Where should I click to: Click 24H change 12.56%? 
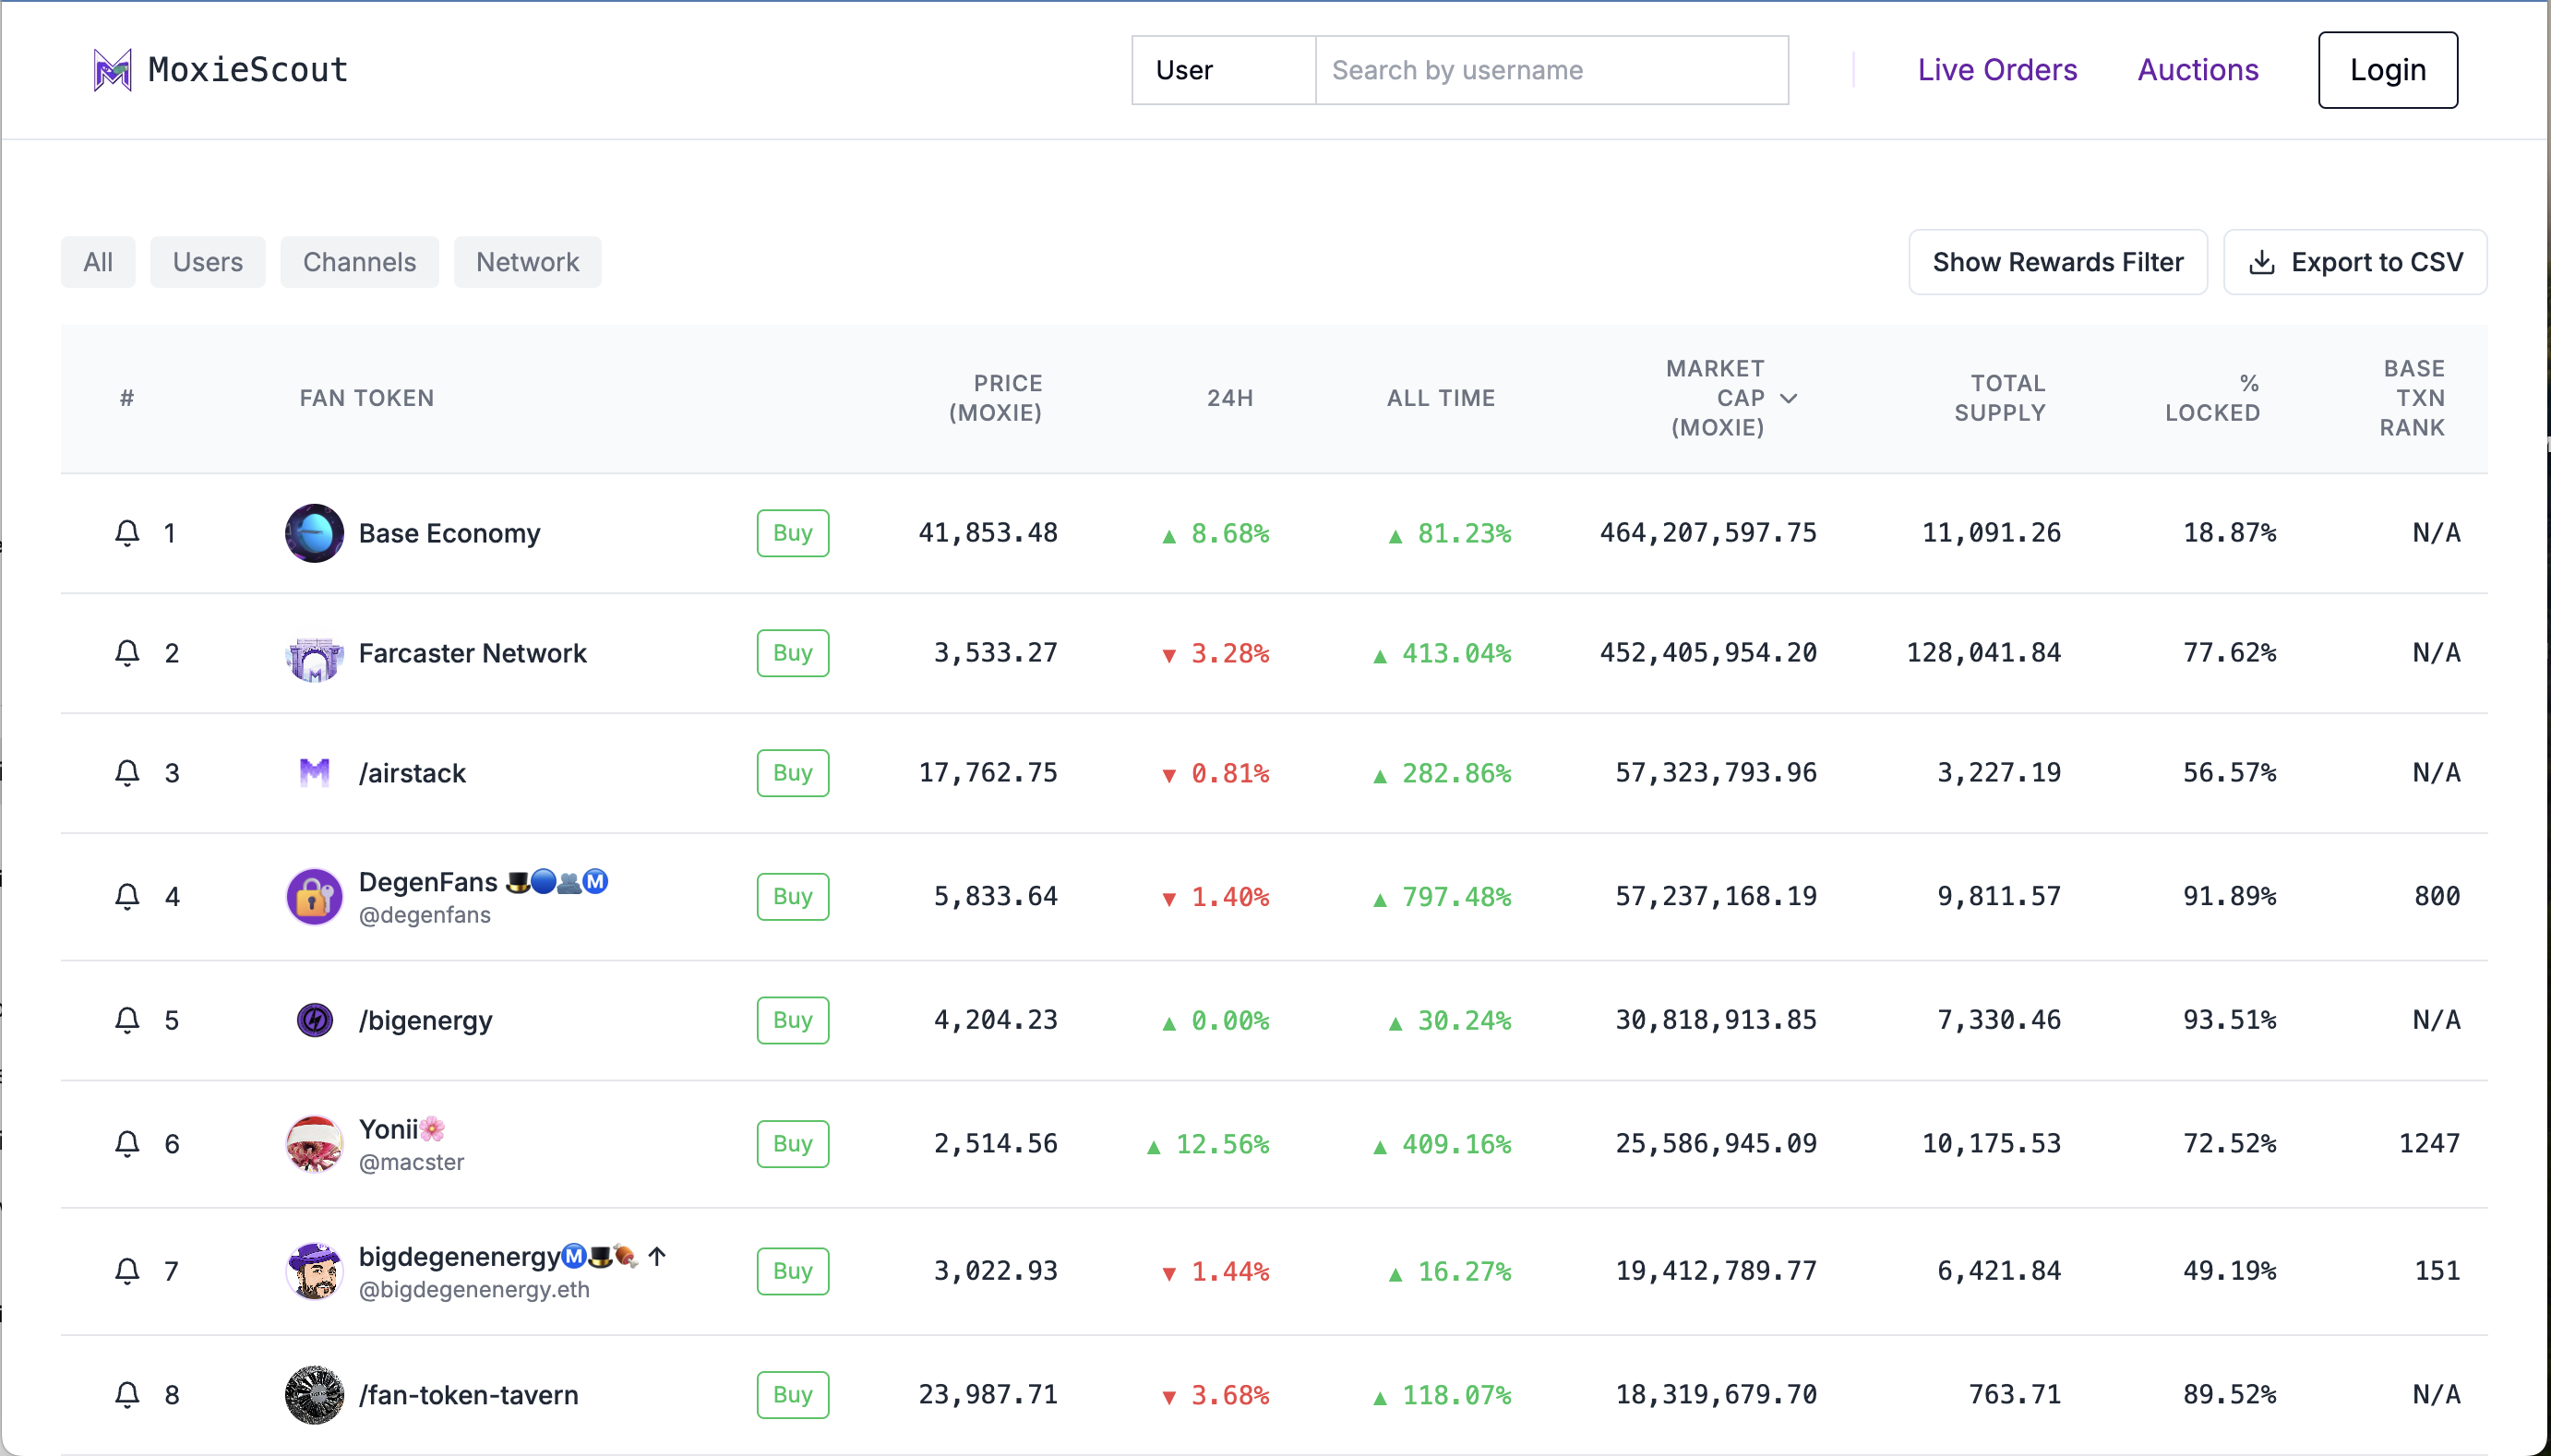click(x=1208, y=1144)
